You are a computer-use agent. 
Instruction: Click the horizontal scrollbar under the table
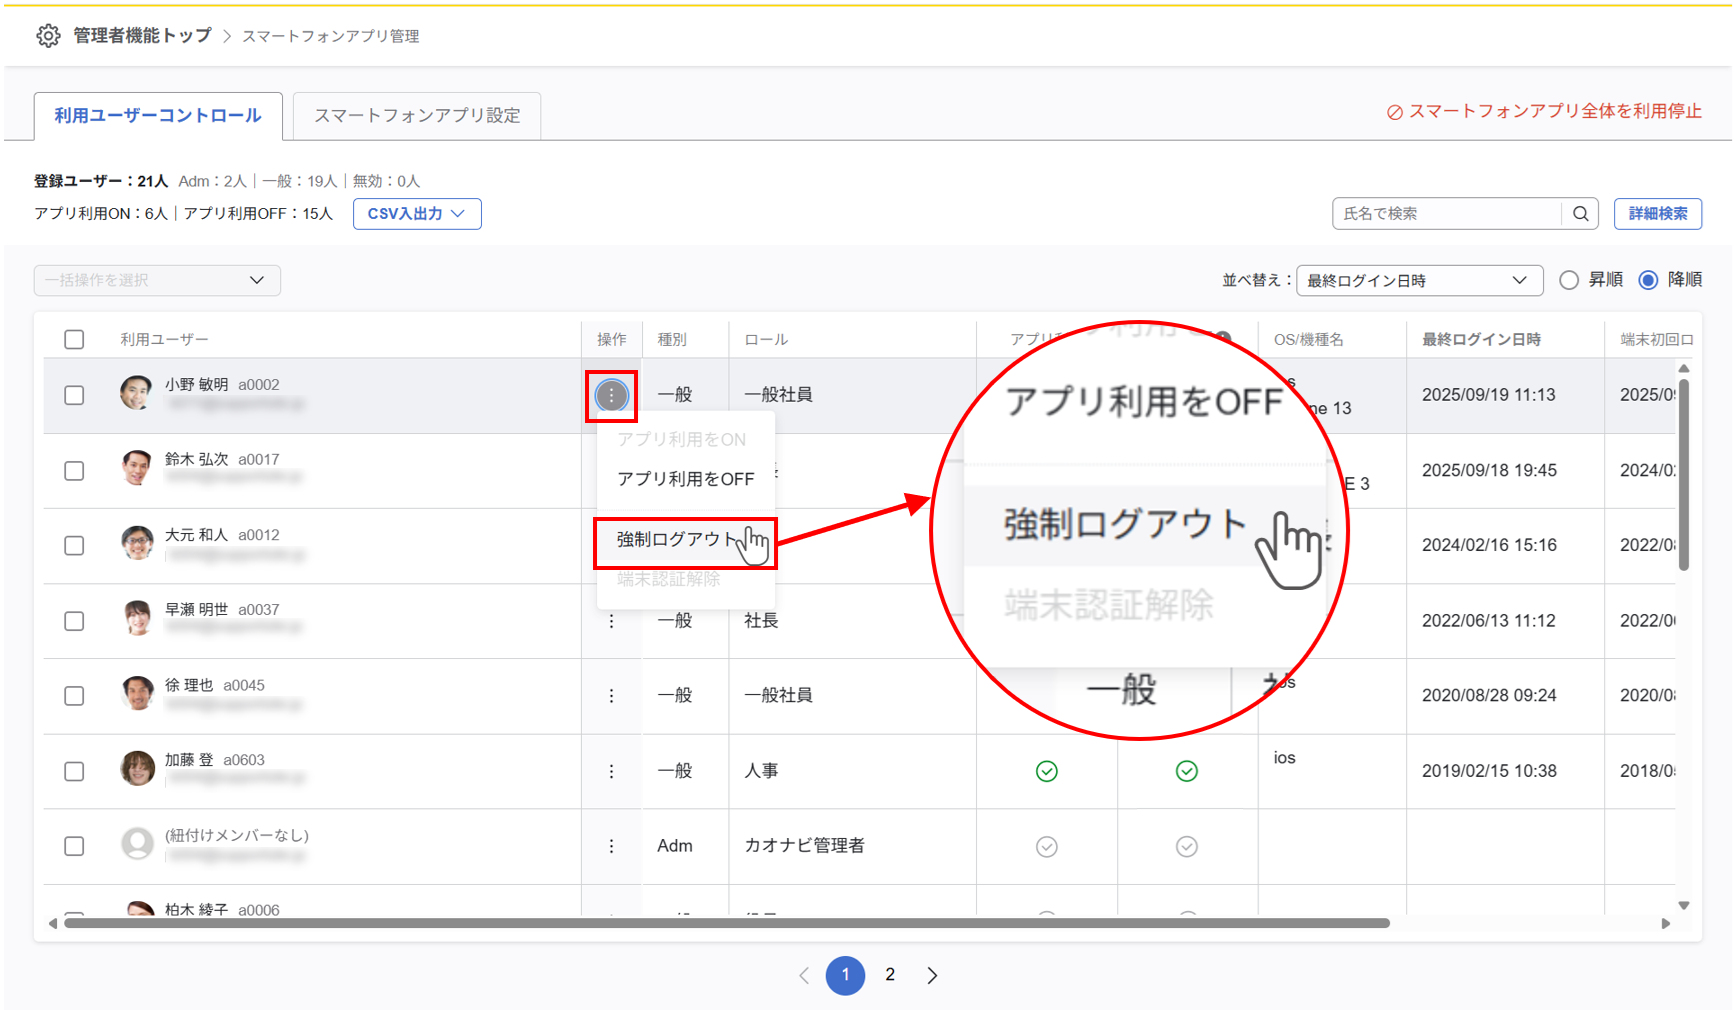726,923
